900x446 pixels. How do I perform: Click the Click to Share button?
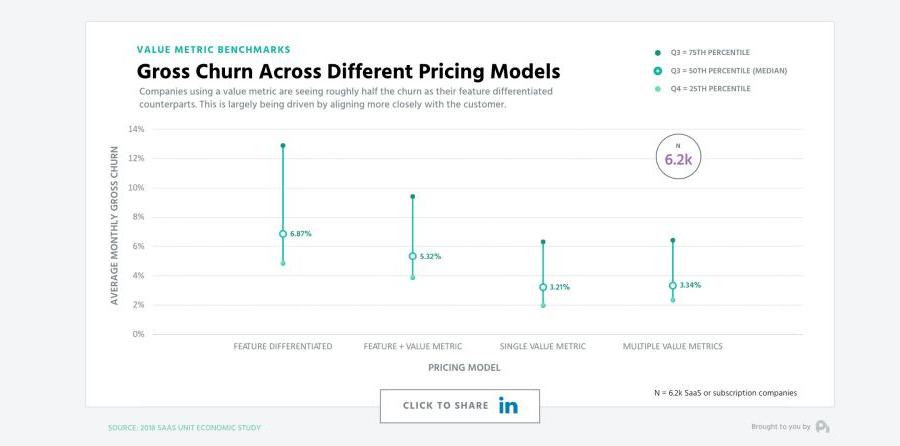coord(460,406)
